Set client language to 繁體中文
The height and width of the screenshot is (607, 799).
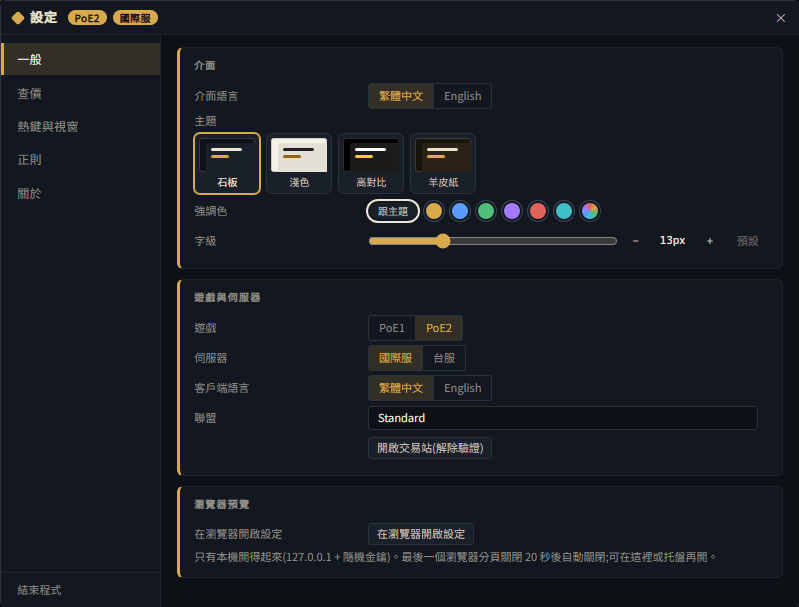coord(401,388)
